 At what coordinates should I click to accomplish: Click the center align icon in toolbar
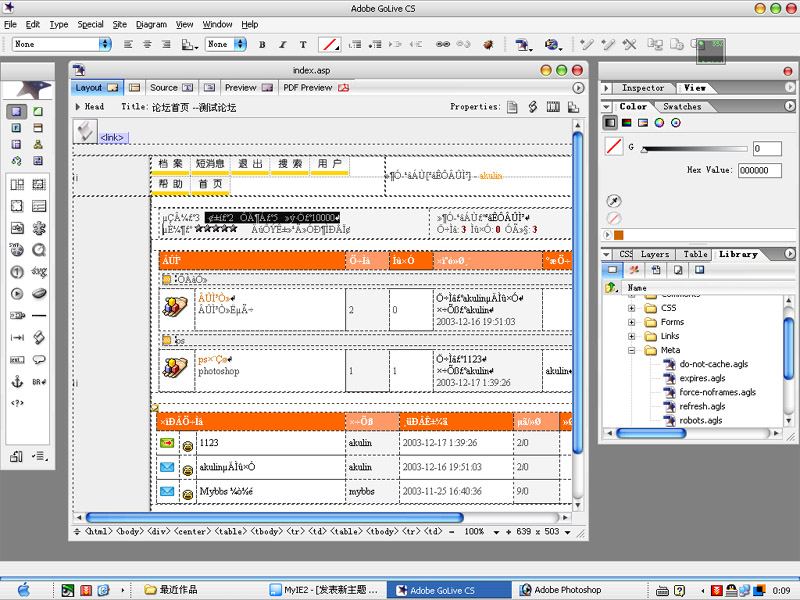tap(147, 45)
